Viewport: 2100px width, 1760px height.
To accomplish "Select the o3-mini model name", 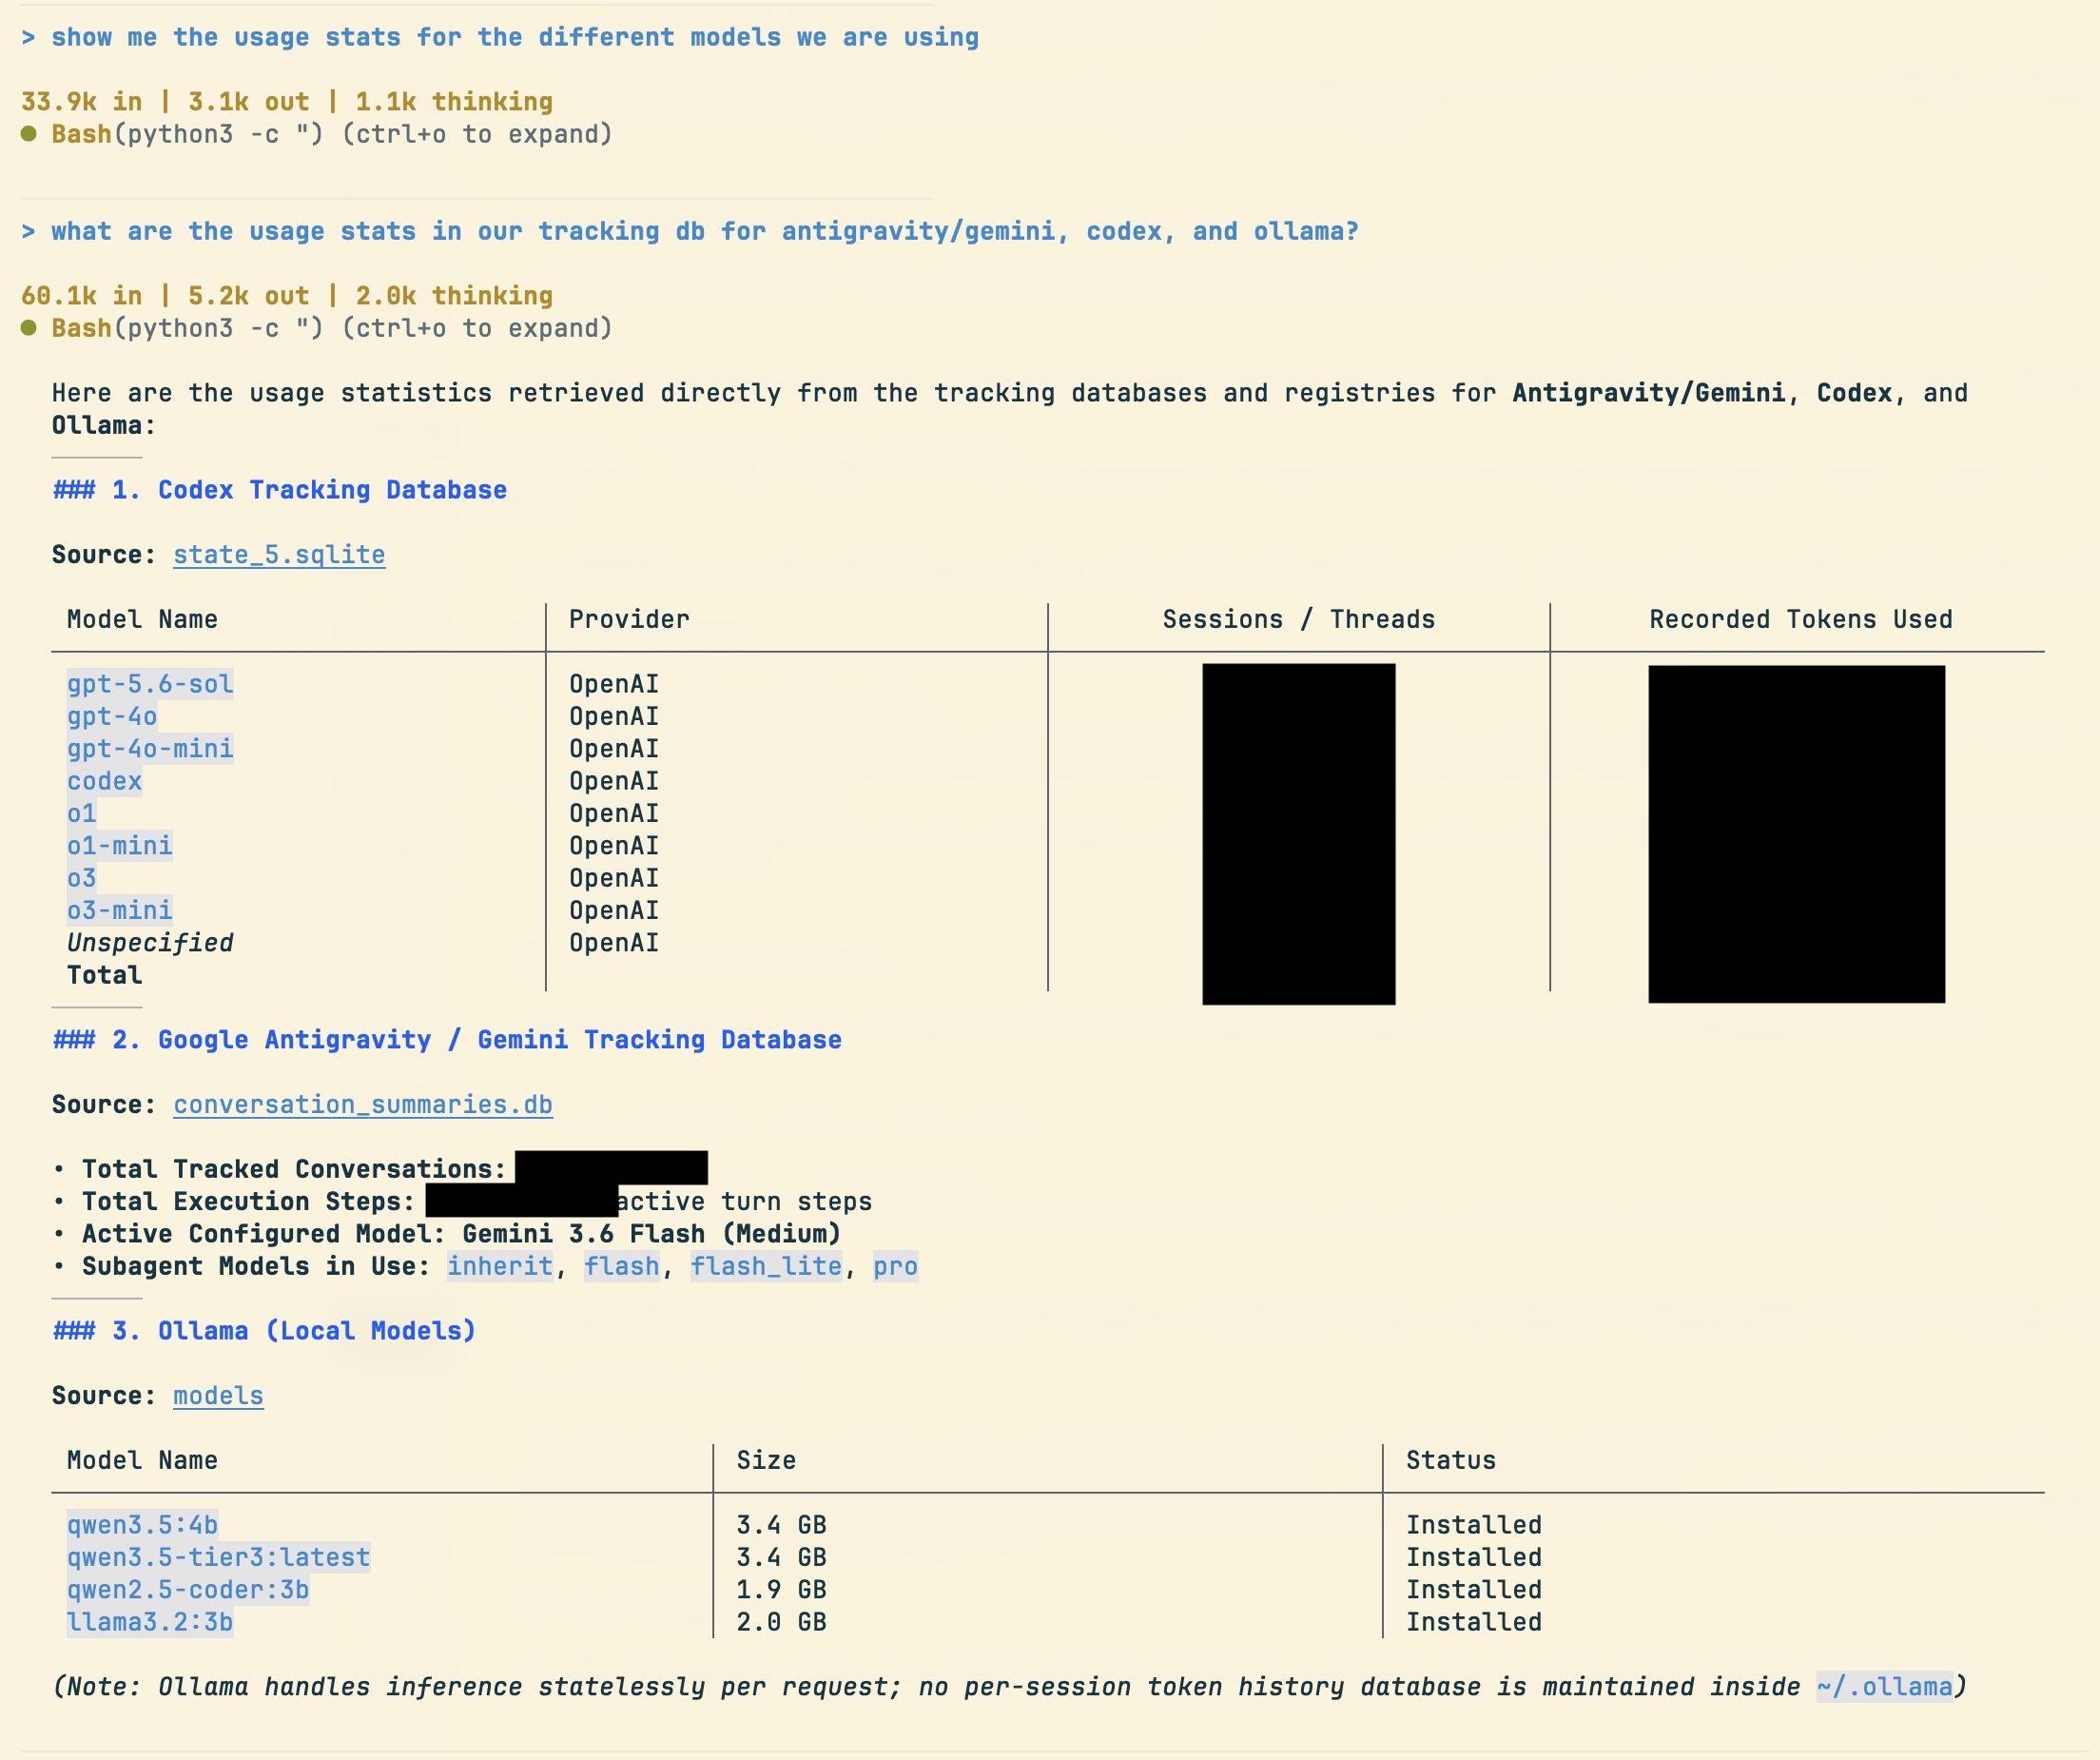I will tap(120, 911).
